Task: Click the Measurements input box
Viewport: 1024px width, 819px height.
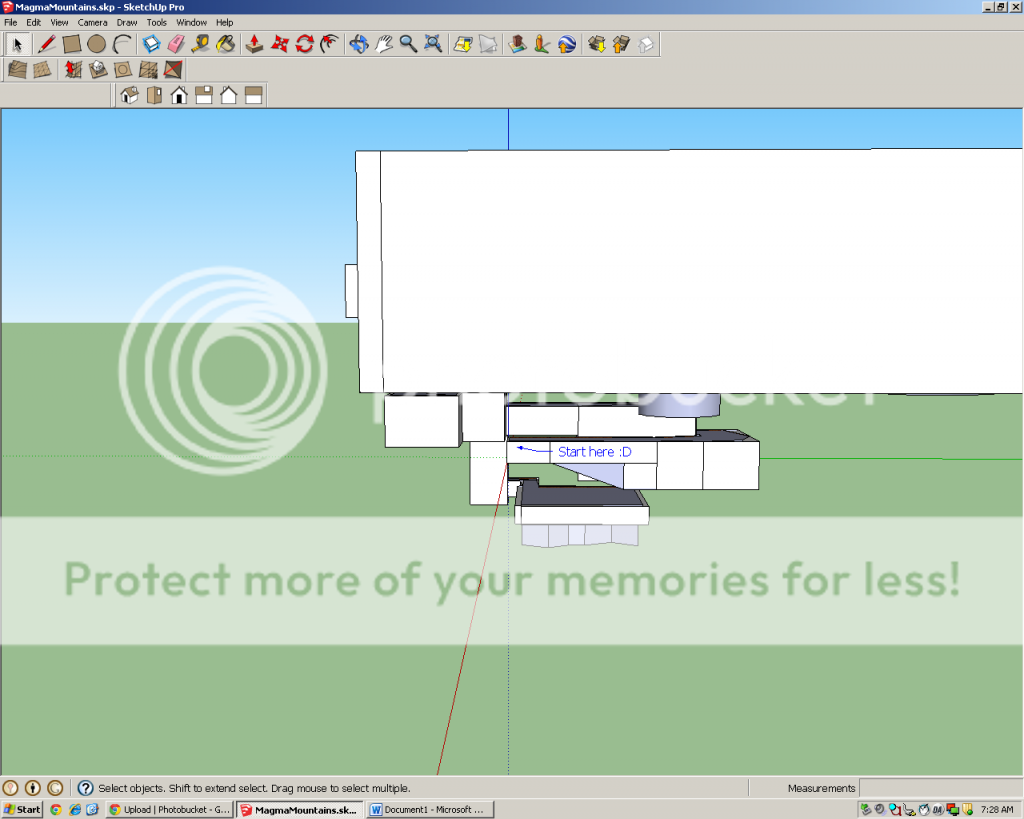Action: tap(939, 788)
